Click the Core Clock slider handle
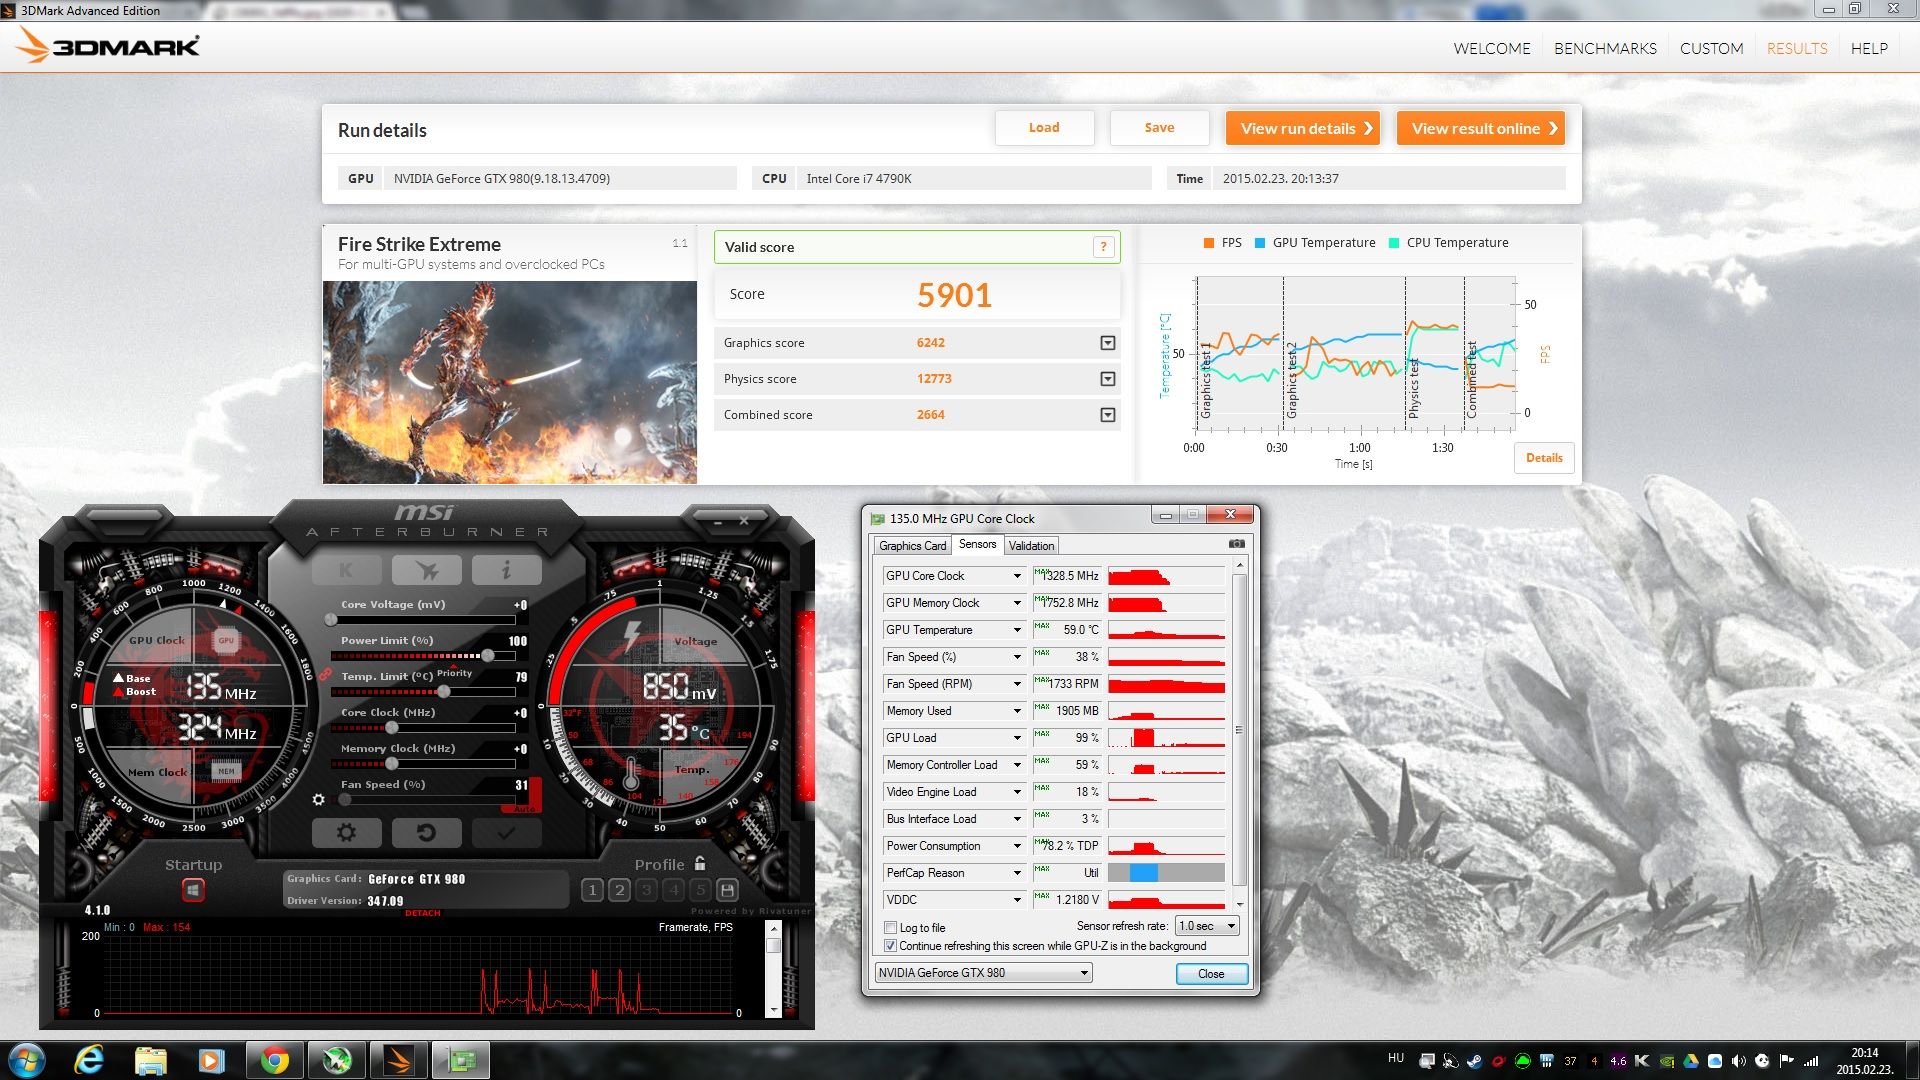The height and width of the screenshot is (1080, 1920). tap(392, 728)
